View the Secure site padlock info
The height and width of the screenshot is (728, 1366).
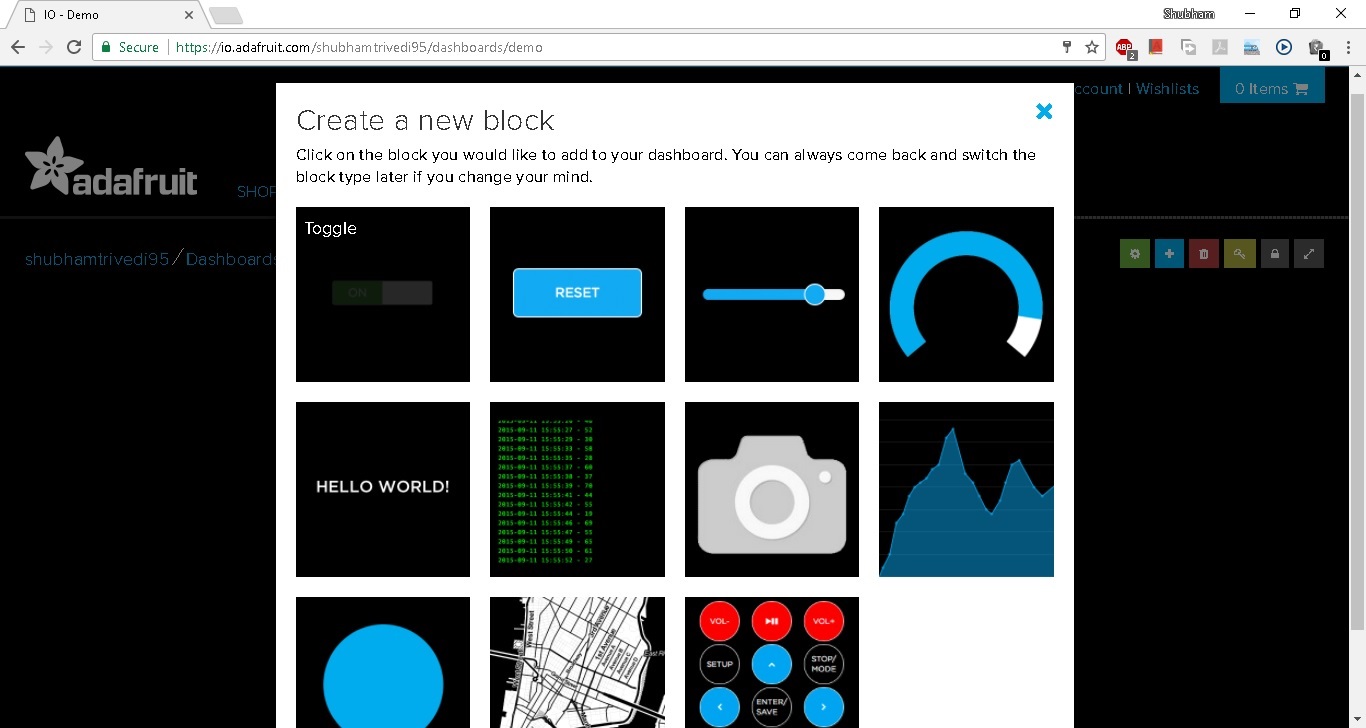(x=128, y=47)
